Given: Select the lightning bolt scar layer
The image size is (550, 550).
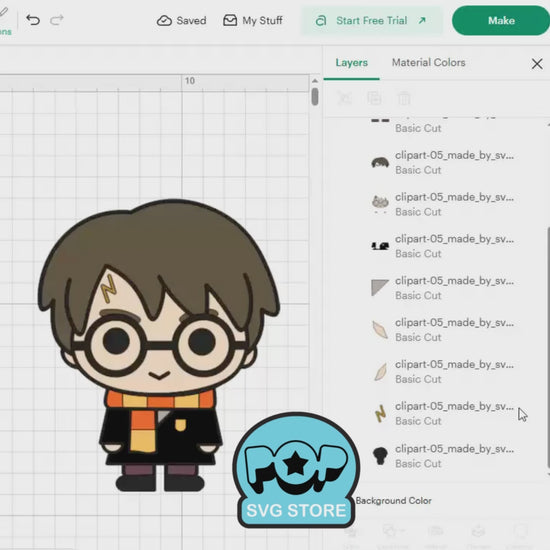Looking at the screenshot, I should pos(443,414).
